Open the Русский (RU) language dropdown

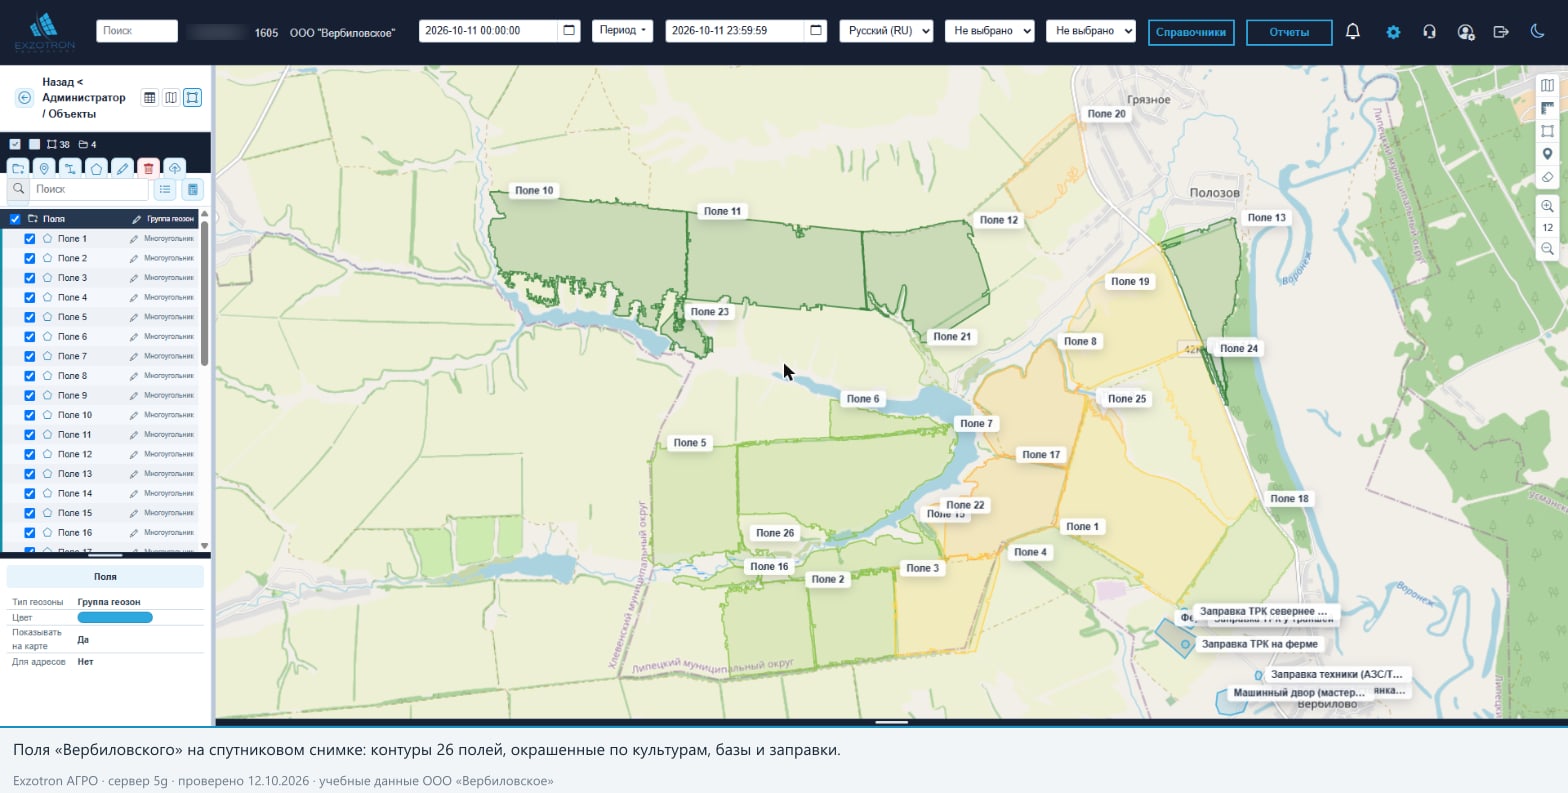pos(886,31)
